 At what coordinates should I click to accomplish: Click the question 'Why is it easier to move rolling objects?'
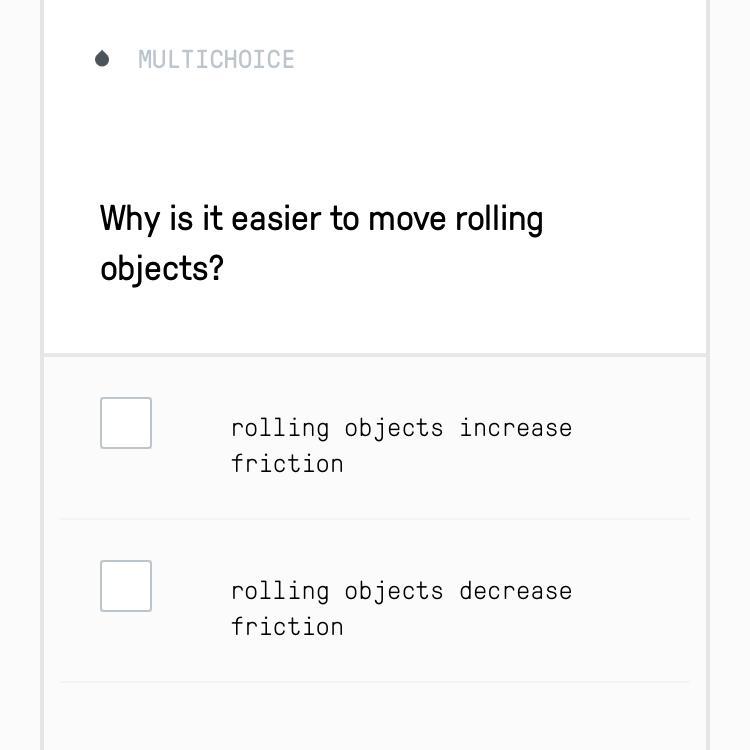click(322, 243)
